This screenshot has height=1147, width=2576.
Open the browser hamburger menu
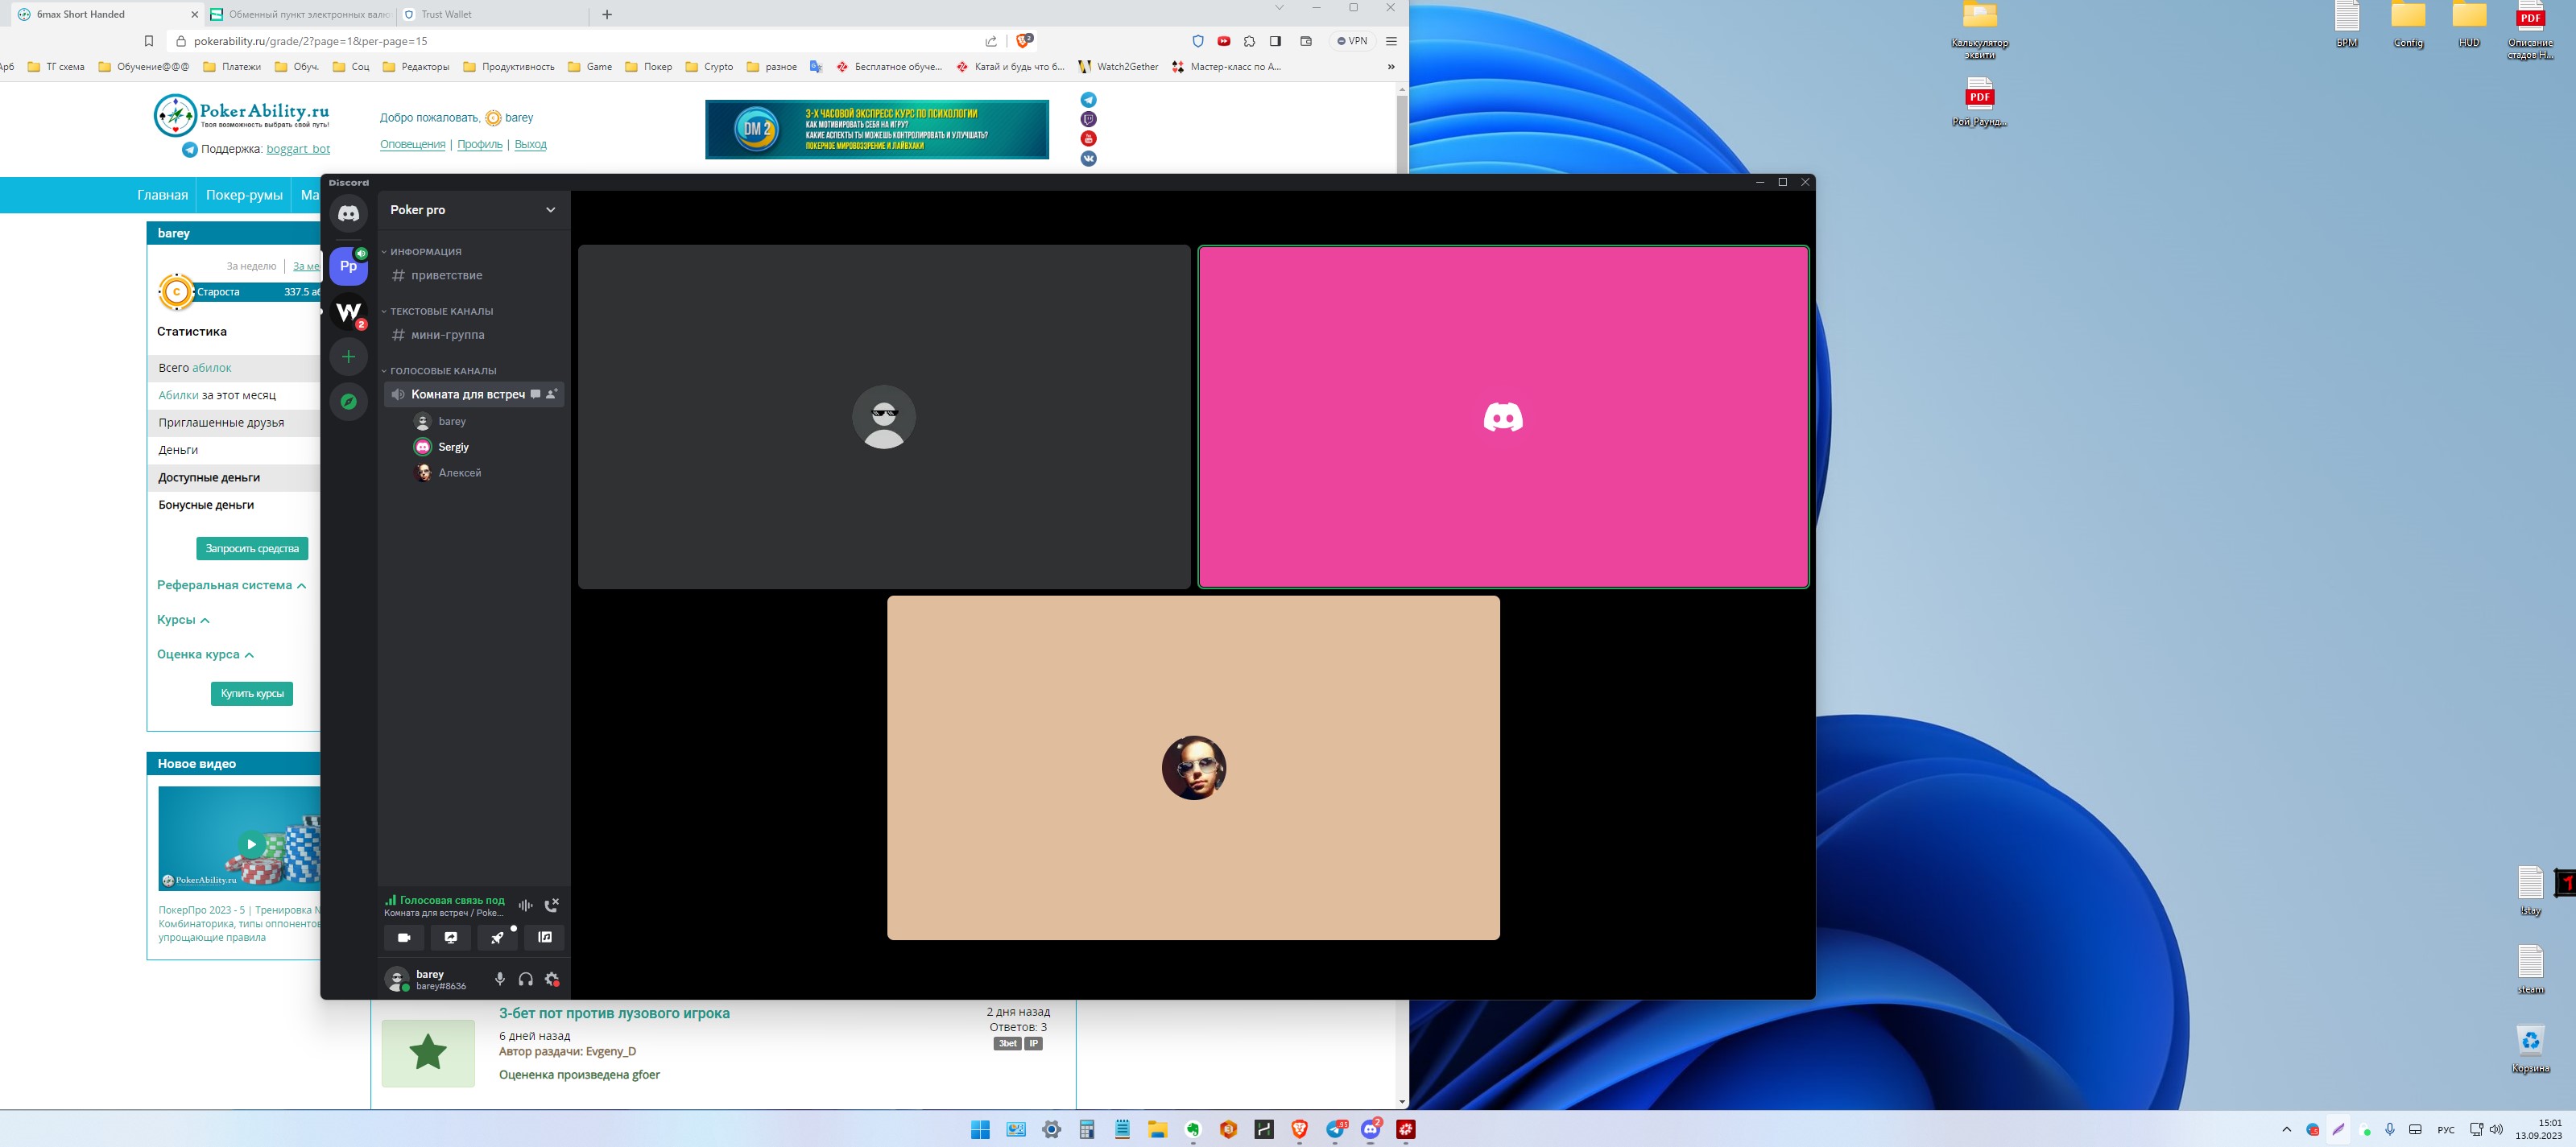(x=1391, y=41)
